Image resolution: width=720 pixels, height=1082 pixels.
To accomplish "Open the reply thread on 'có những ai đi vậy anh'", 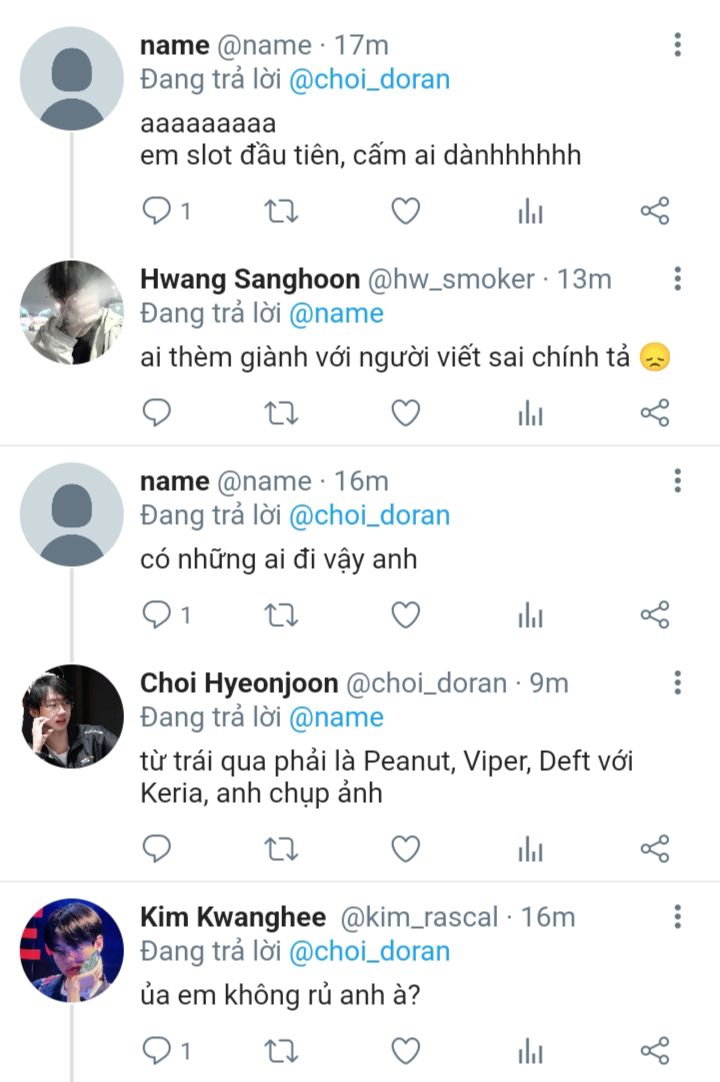I will coord(157,614).
